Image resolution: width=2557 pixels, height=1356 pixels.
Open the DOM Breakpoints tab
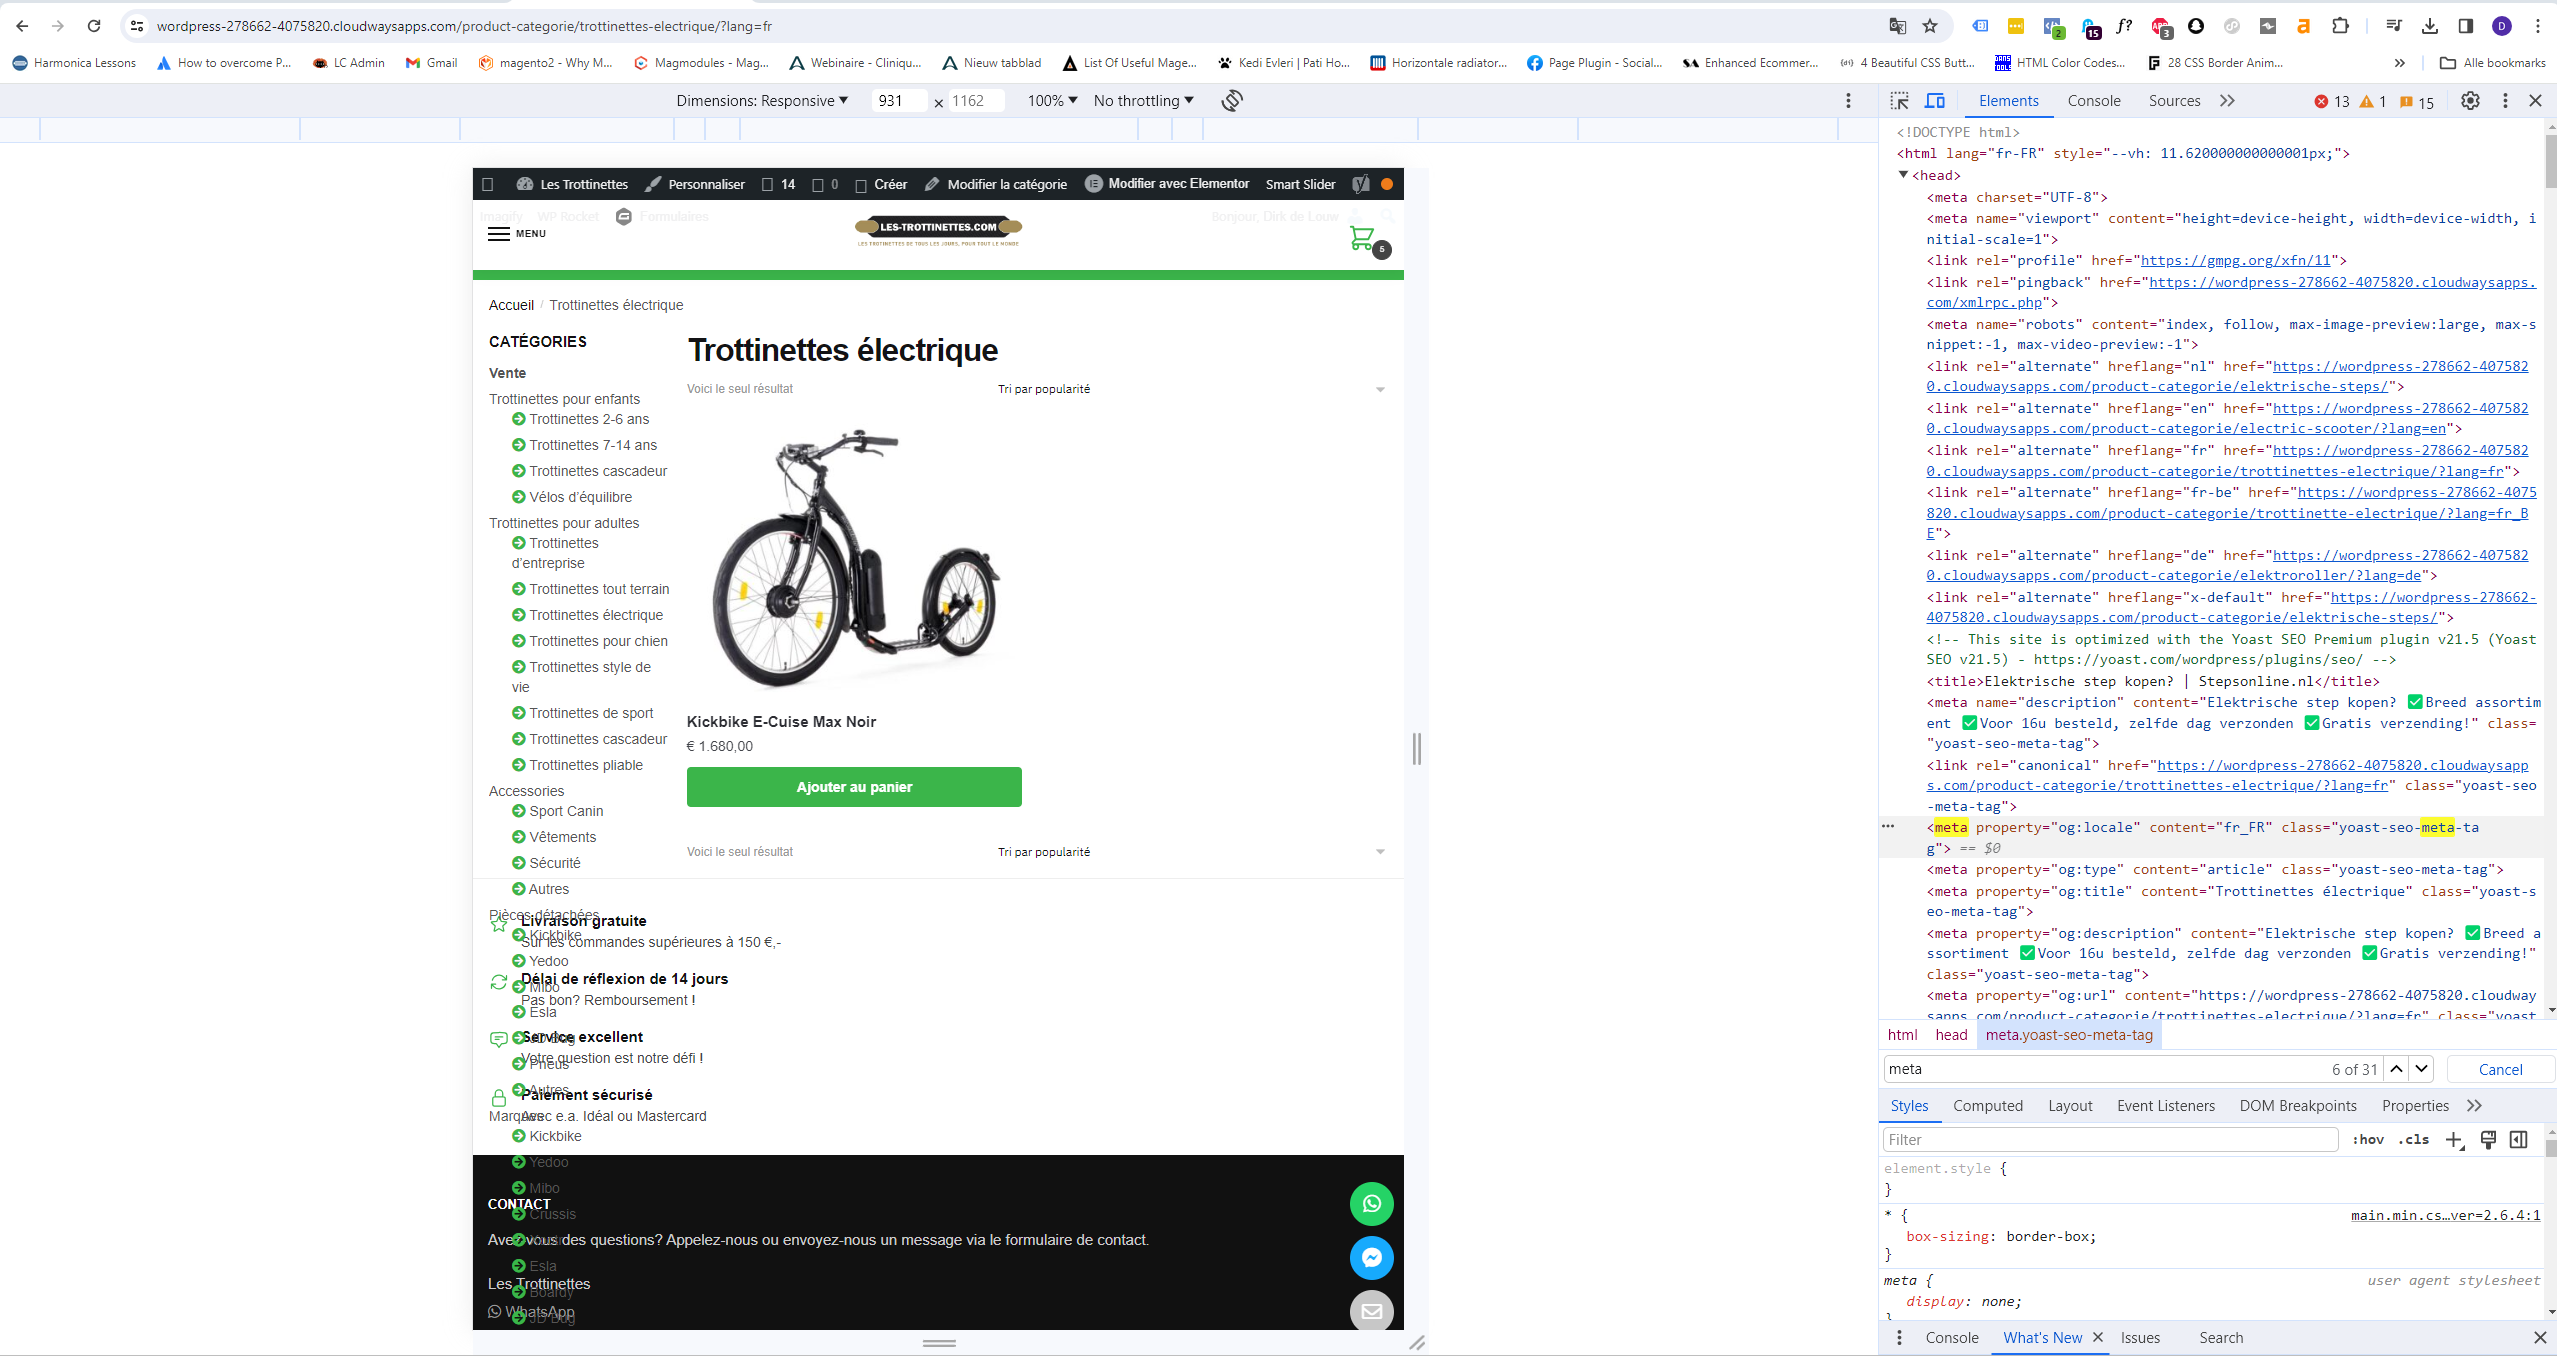tap(2298, 1106)
